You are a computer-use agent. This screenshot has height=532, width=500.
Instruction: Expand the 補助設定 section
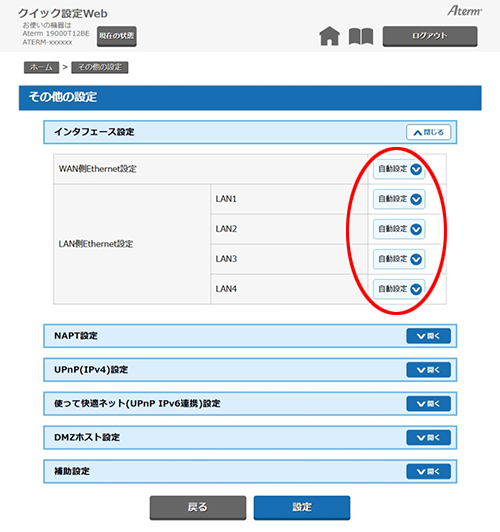428,472
